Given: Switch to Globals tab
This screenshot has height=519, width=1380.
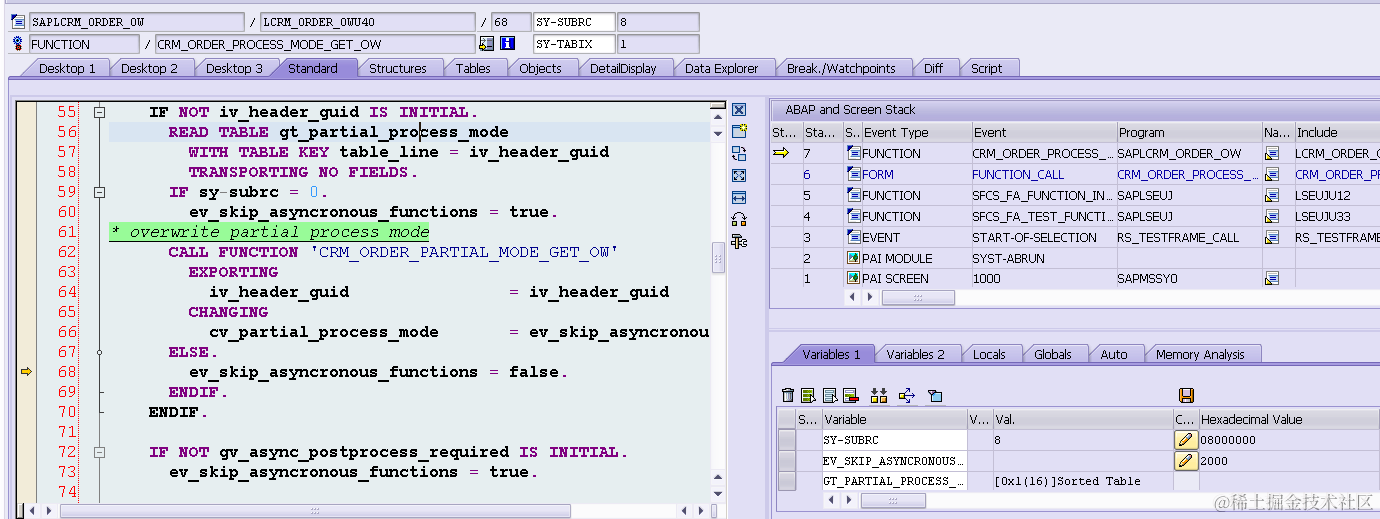Looking at the screenshot, I should pyautogui.click(x=1053, y=354).
